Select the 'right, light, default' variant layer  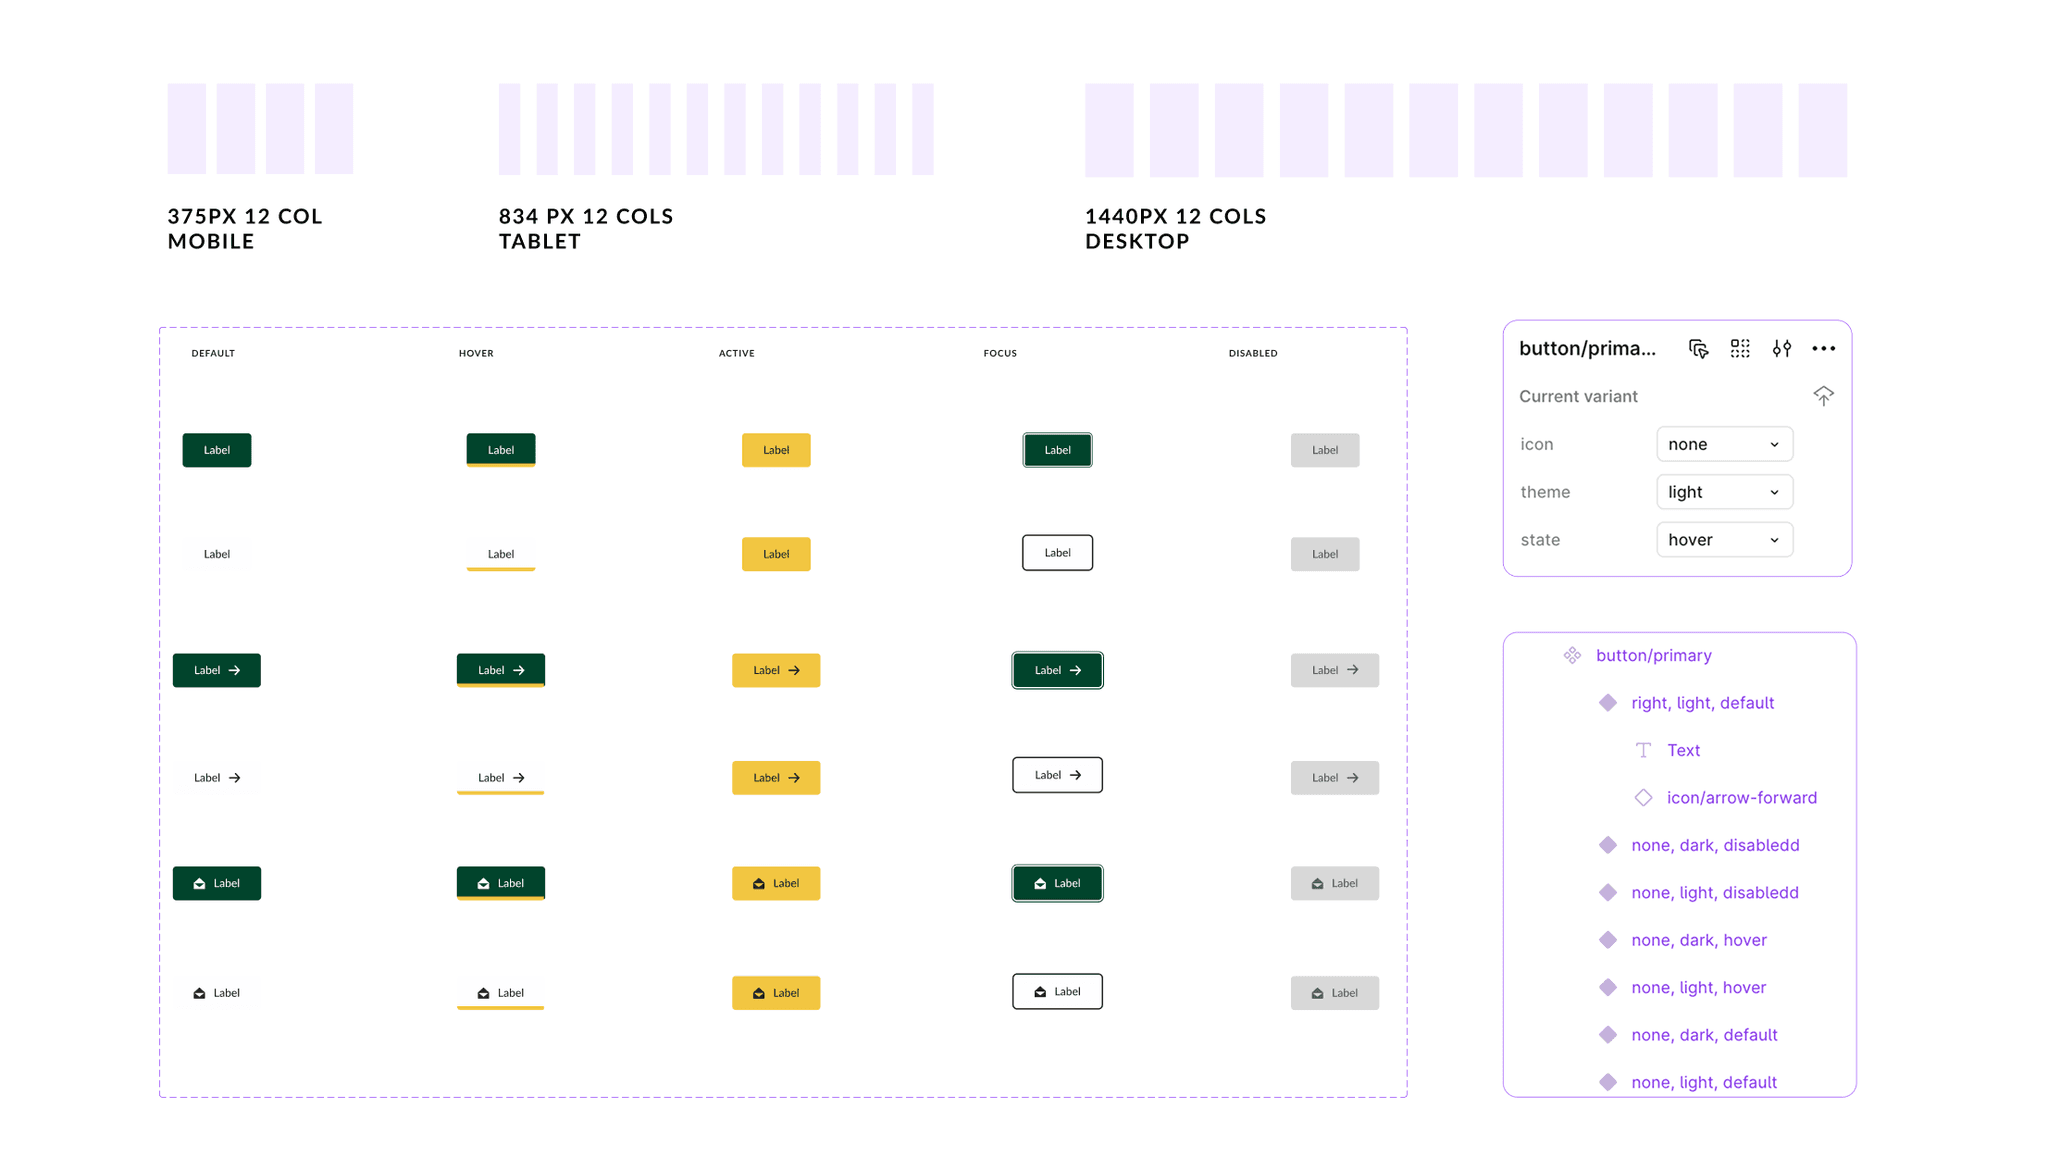[x=1702, y=703]
